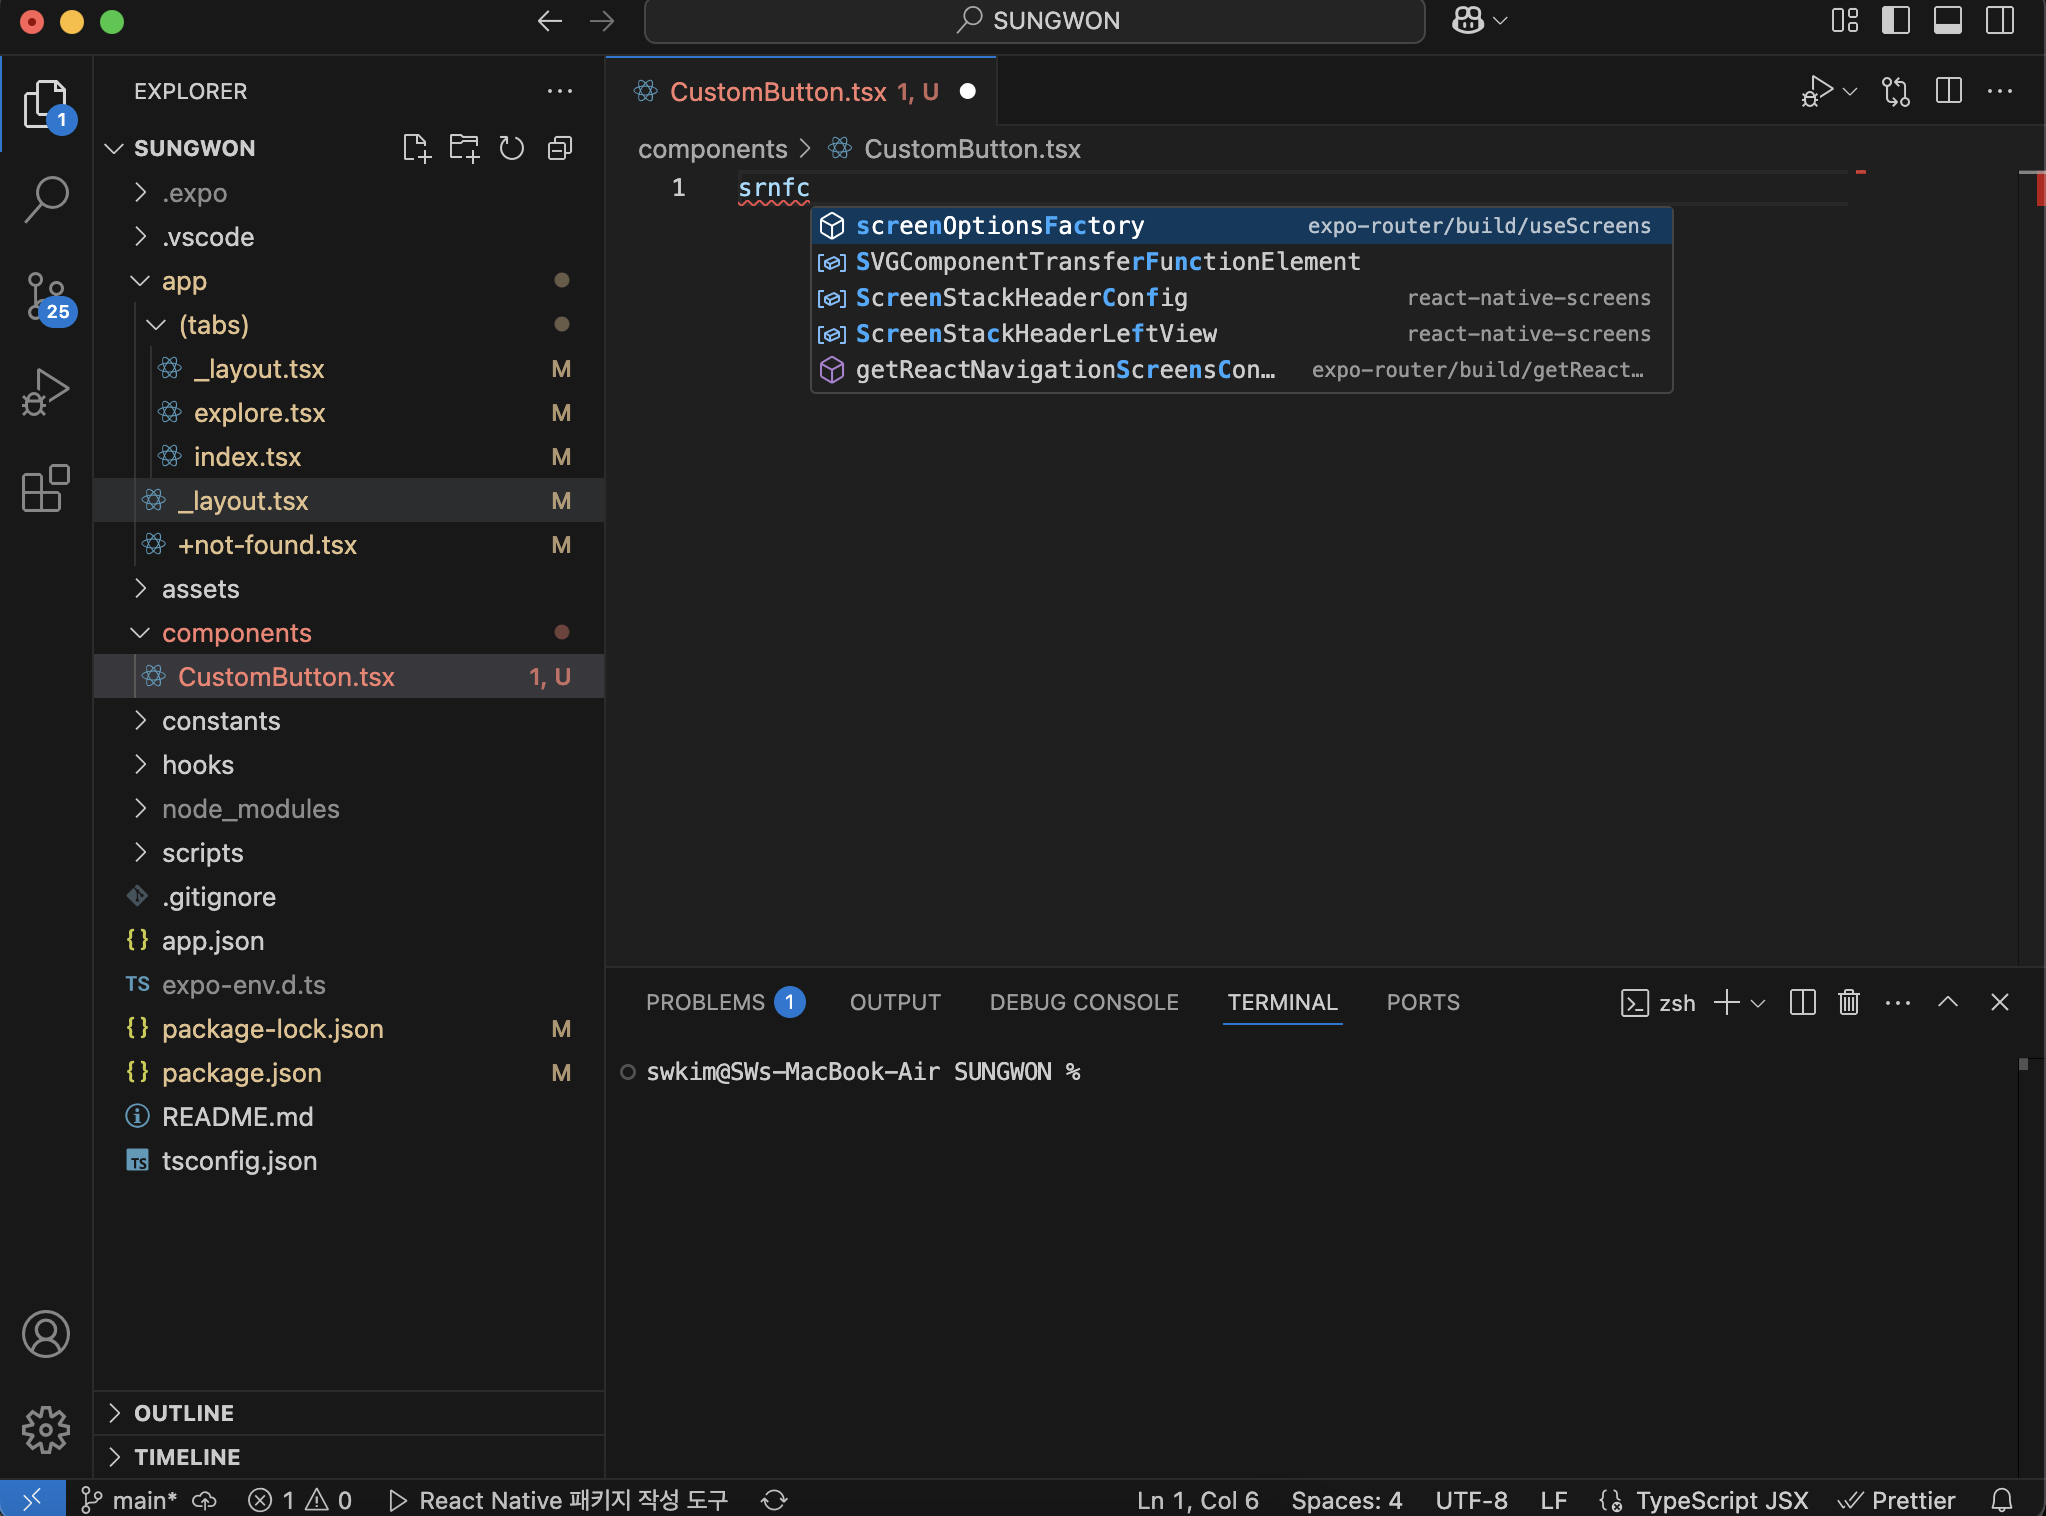
Task: Maximize the panel with up chevron
Action: click(x=1948, y=1002)
